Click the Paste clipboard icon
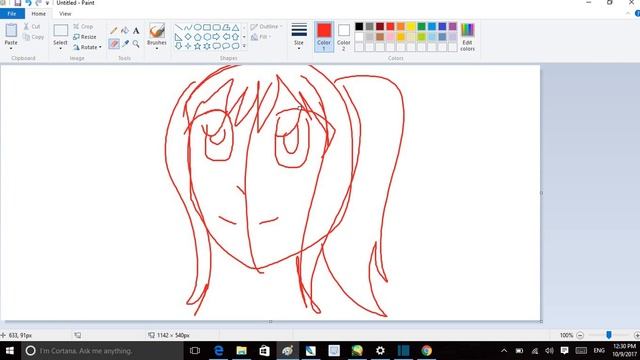 coord(11,30)
